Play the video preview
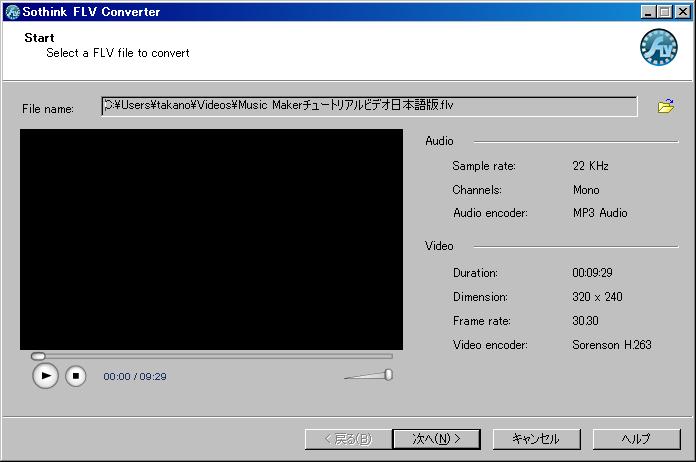This screenshot has width=696, height=462. coord(45,375)
